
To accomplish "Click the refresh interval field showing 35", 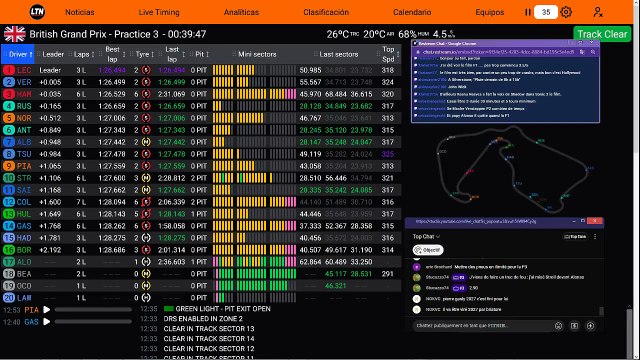I will (x=546, y=12).
